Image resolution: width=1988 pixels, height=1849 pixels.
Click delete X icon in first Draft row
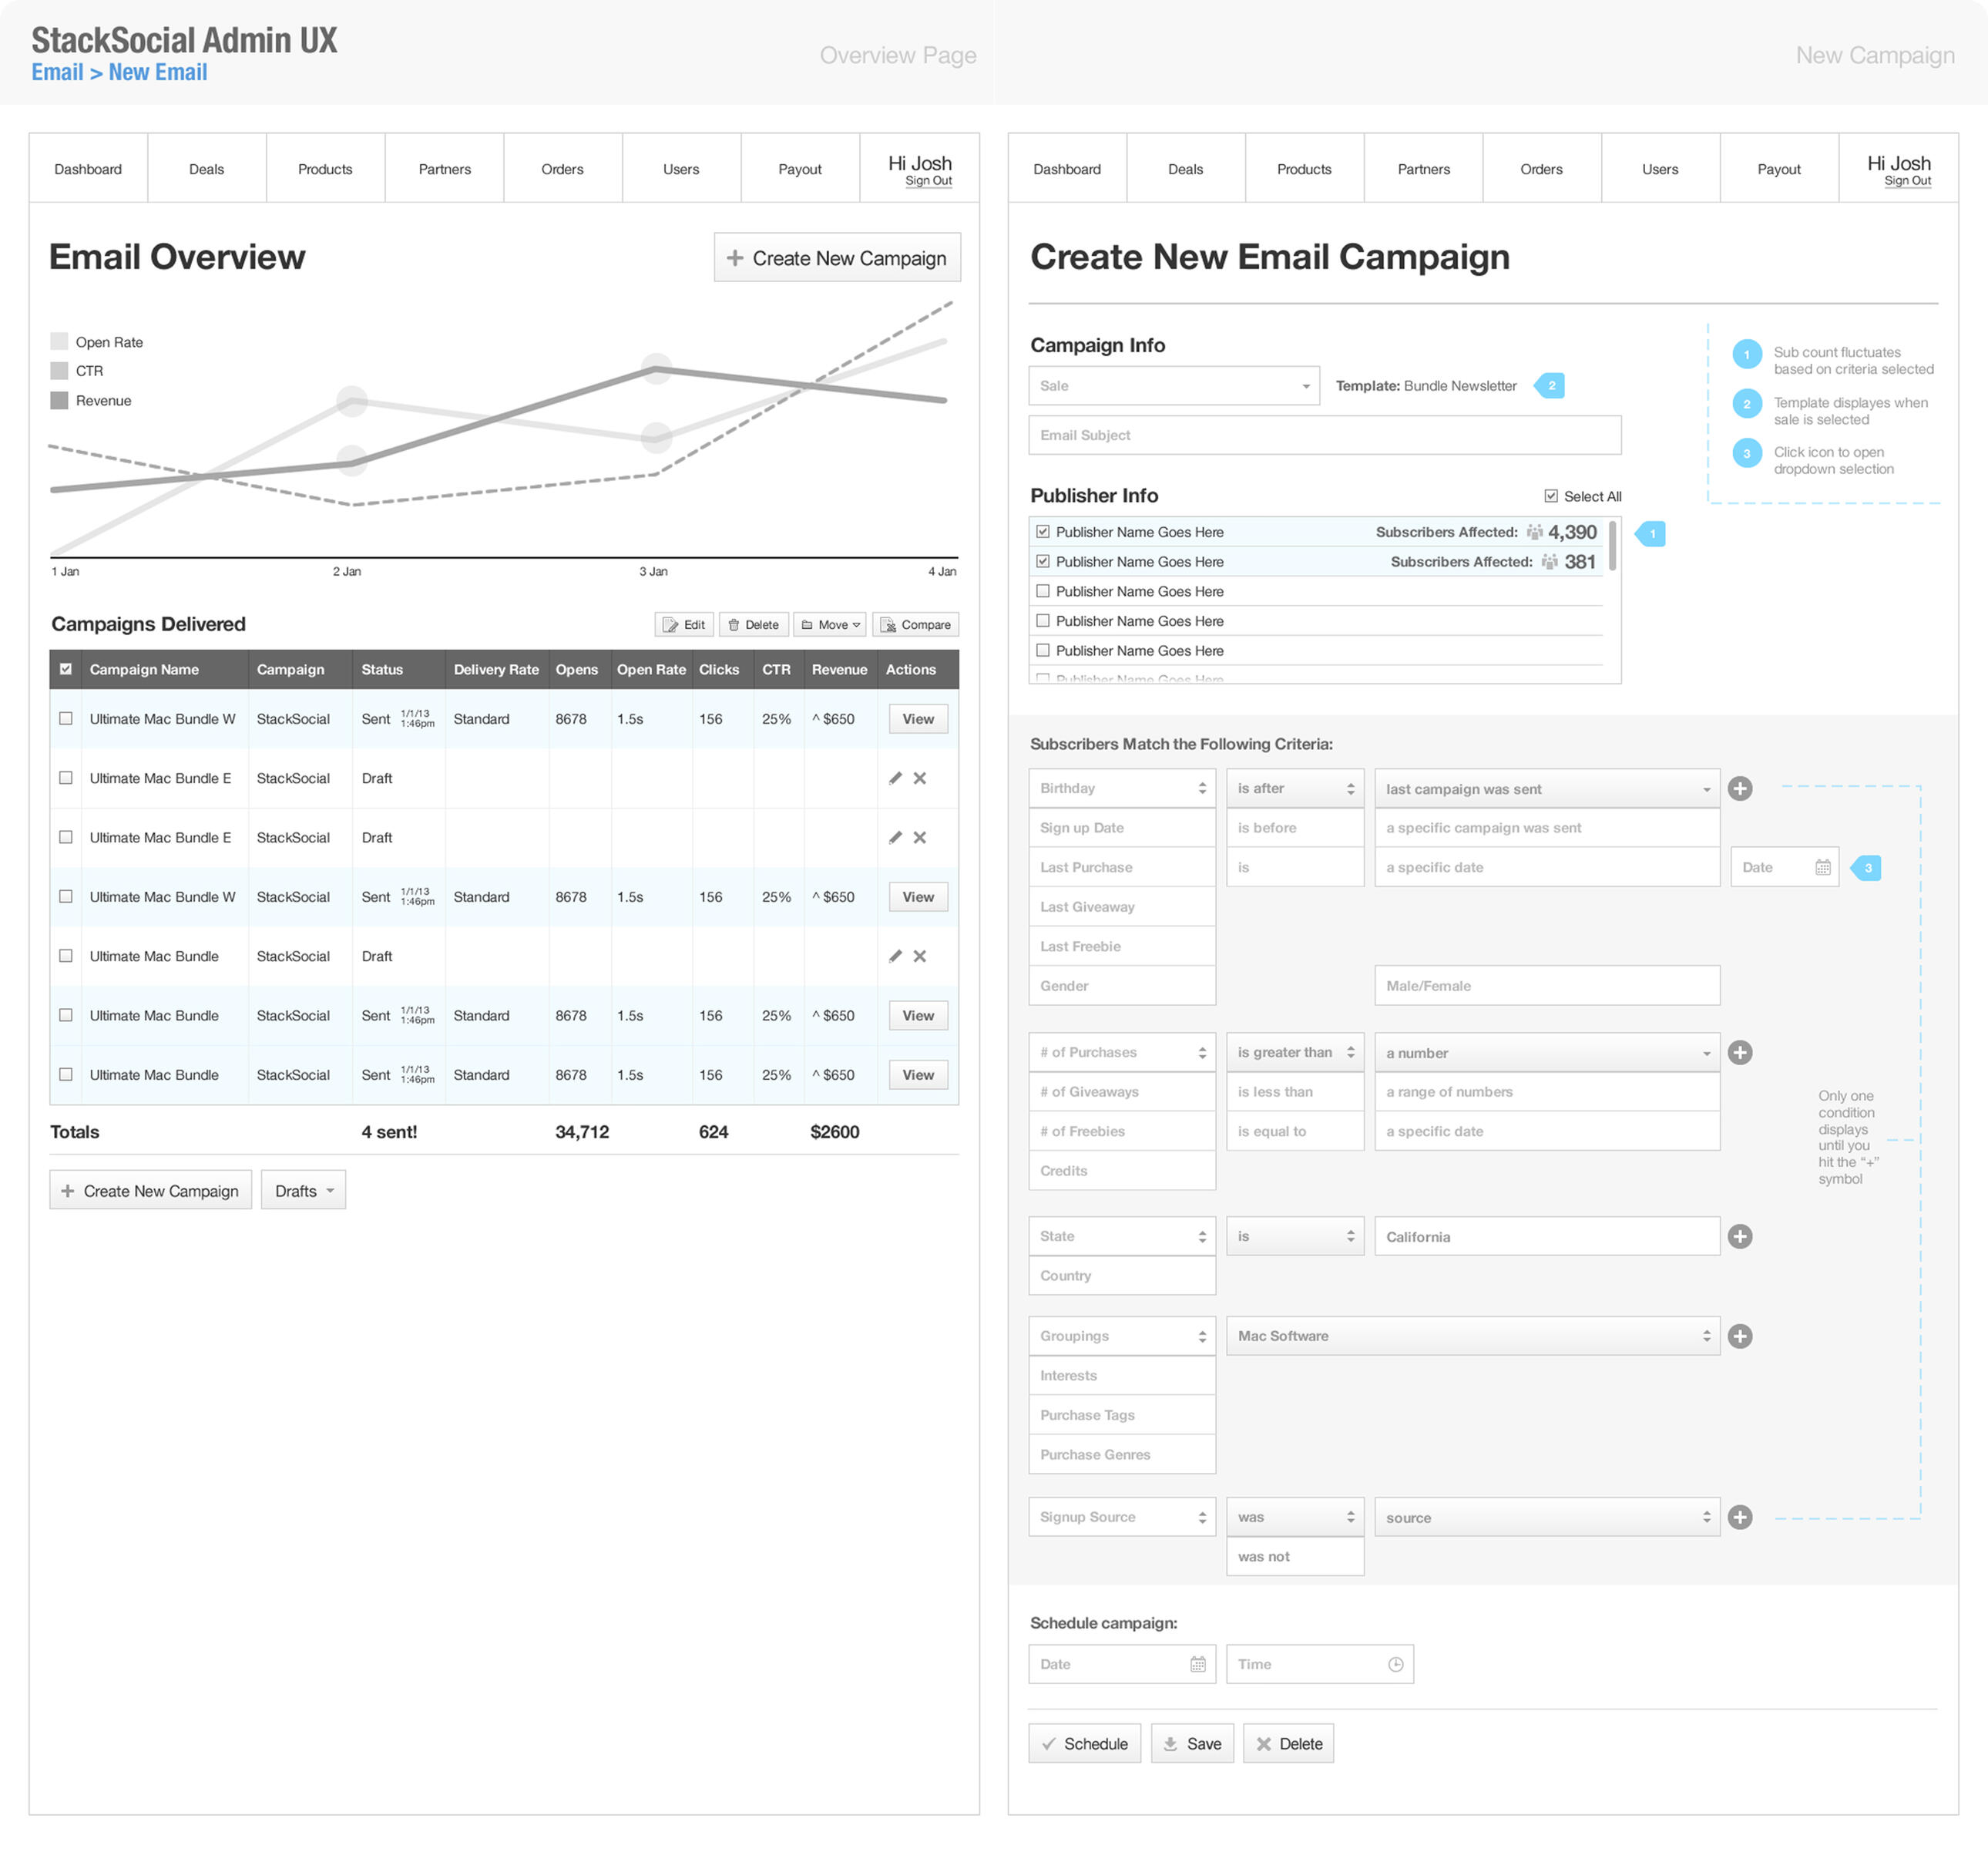(920, 778)
